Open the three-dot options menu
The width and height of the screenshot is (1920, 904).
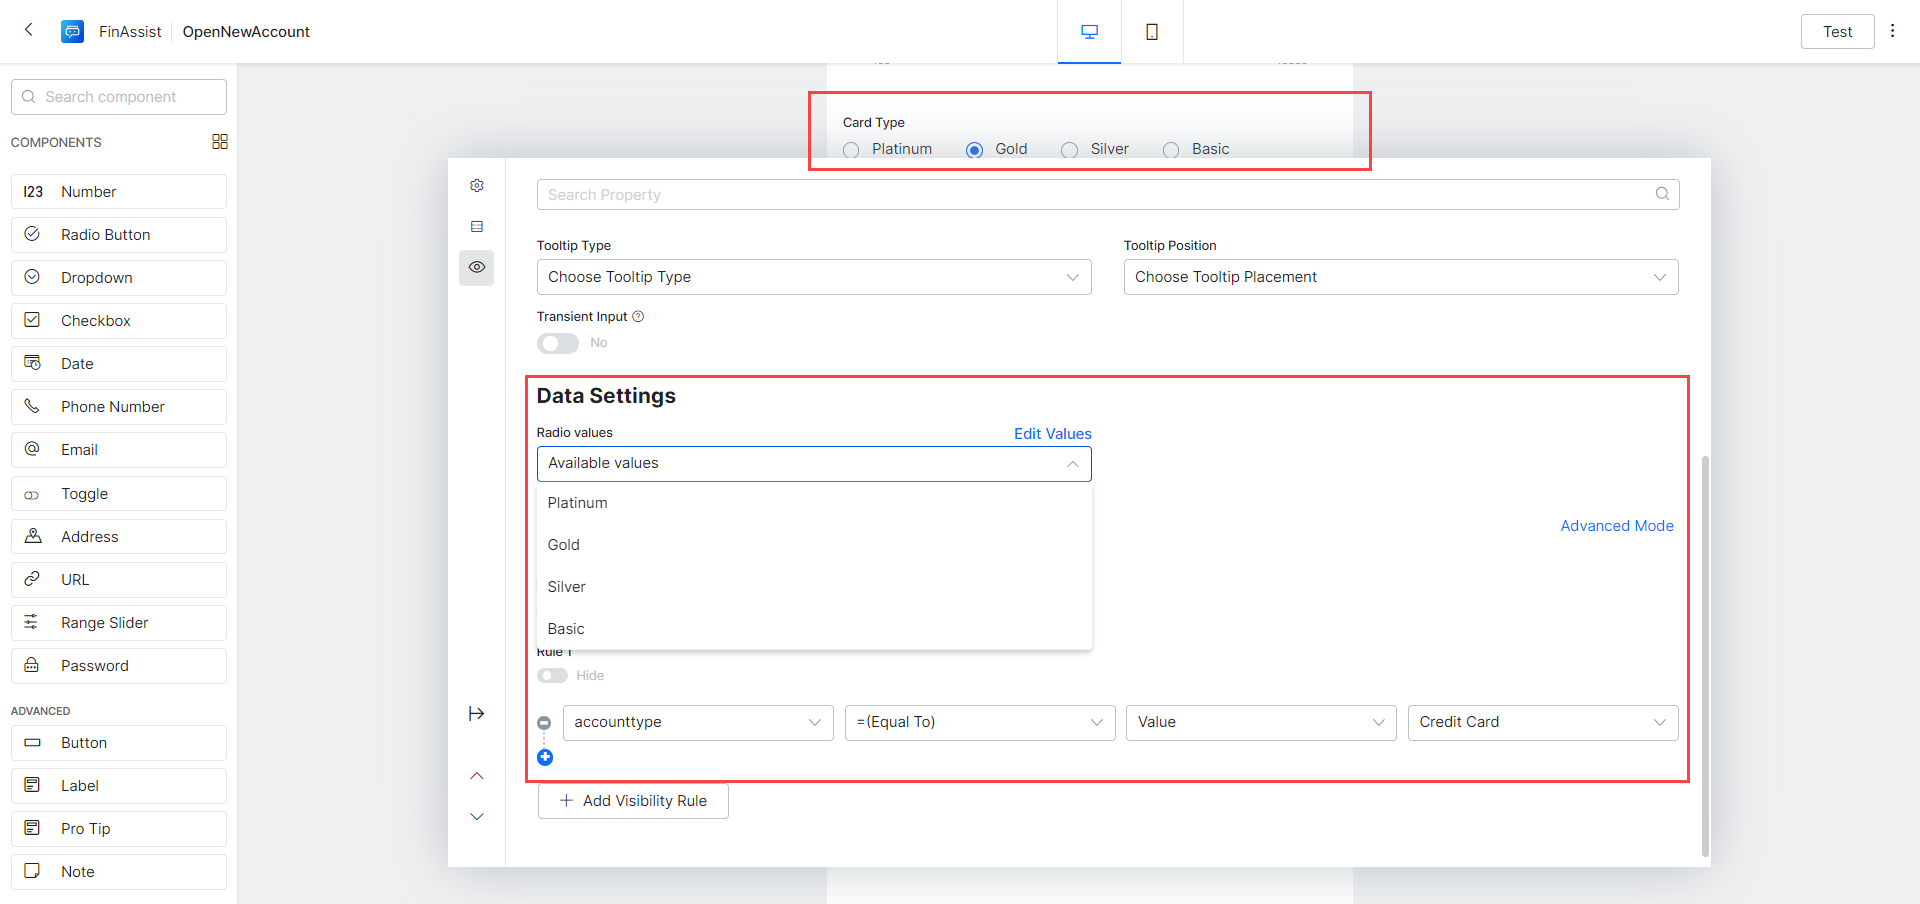(1892, 31)
